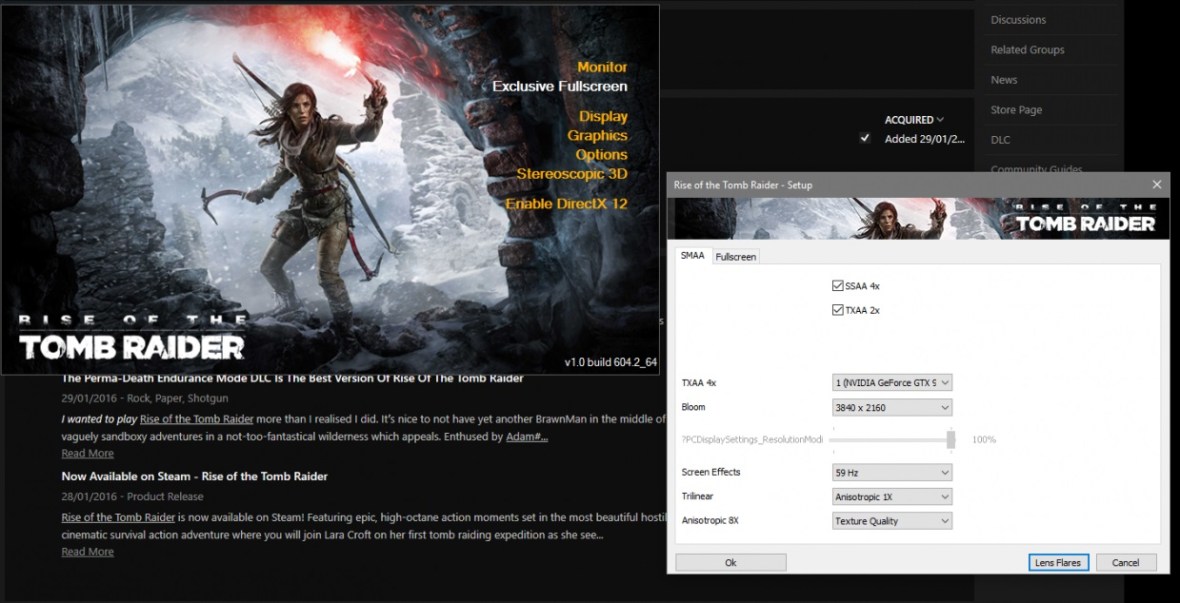Check the SSAA 4x checkbox
This screenshot has width=1180, height=603.
[x=837, y=285]
